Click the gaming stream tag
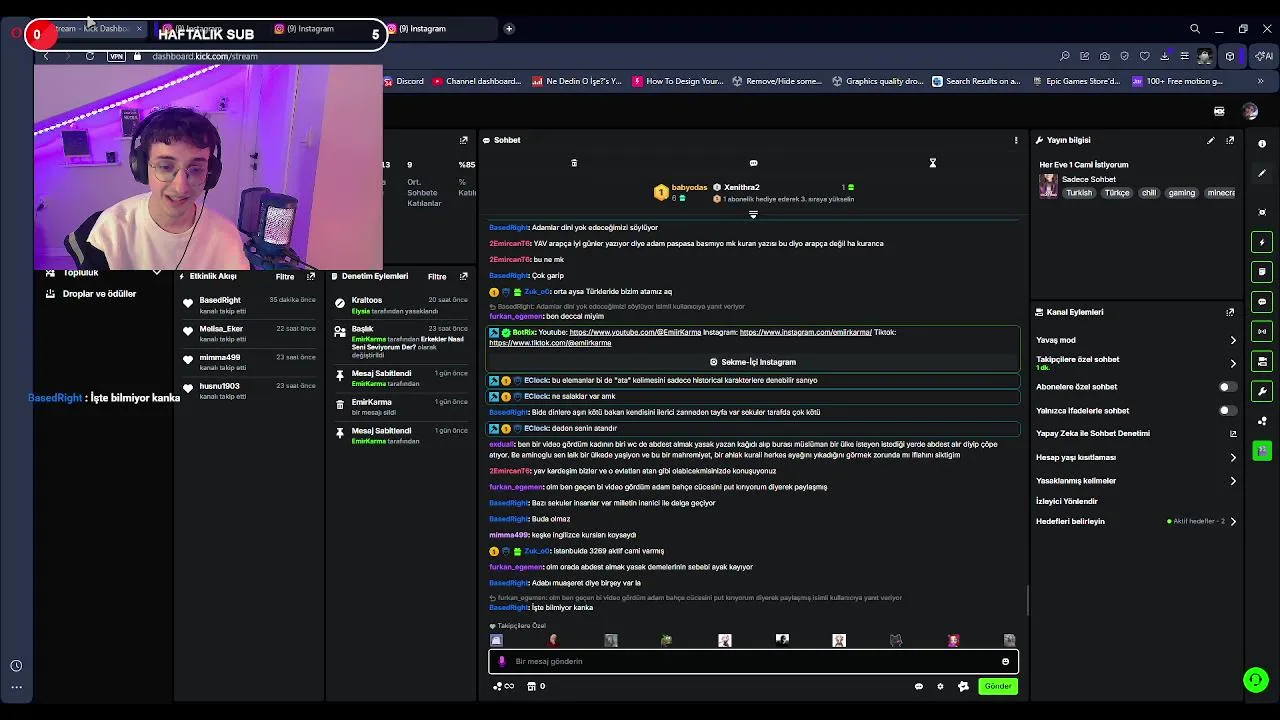1280x720 pixels. pyautogui.click(x=1181, y=193)
